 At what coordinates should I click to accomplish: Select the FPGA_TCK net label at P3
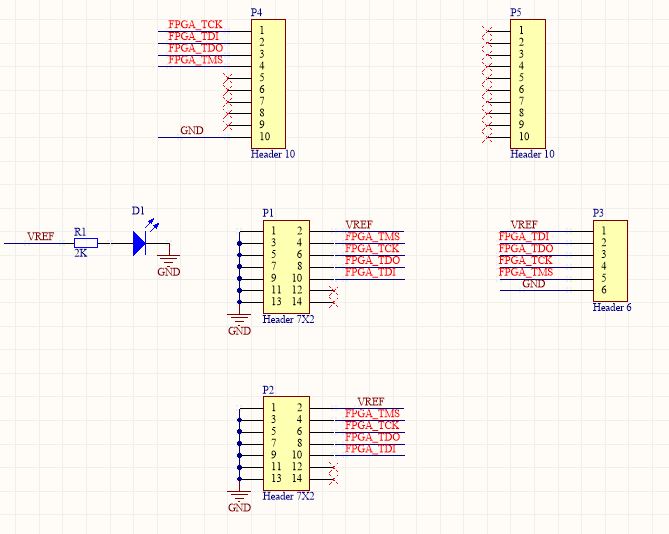pos(526,260)
